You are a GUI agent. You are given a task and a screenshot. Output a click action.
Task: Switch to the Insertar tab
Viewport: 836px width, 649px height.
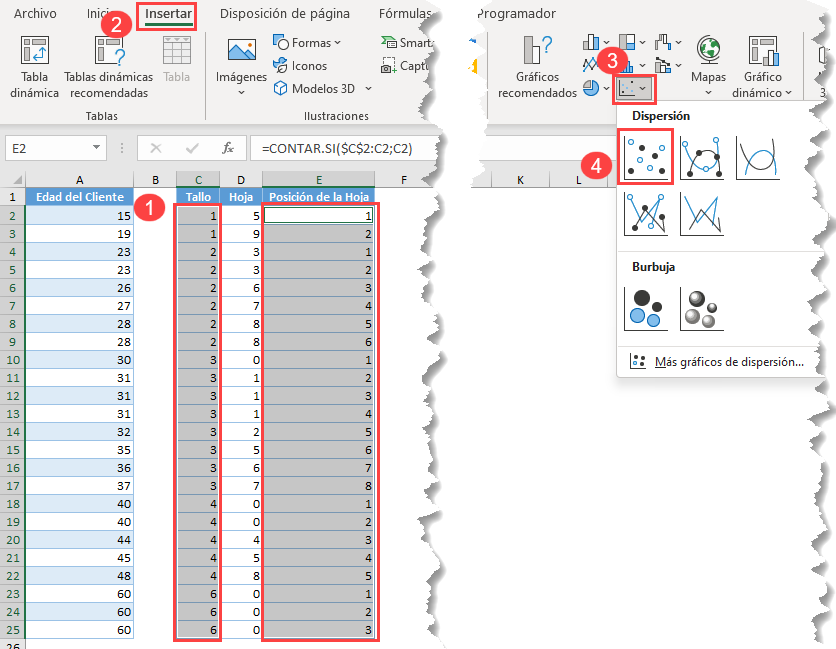(x=168, y=14)
